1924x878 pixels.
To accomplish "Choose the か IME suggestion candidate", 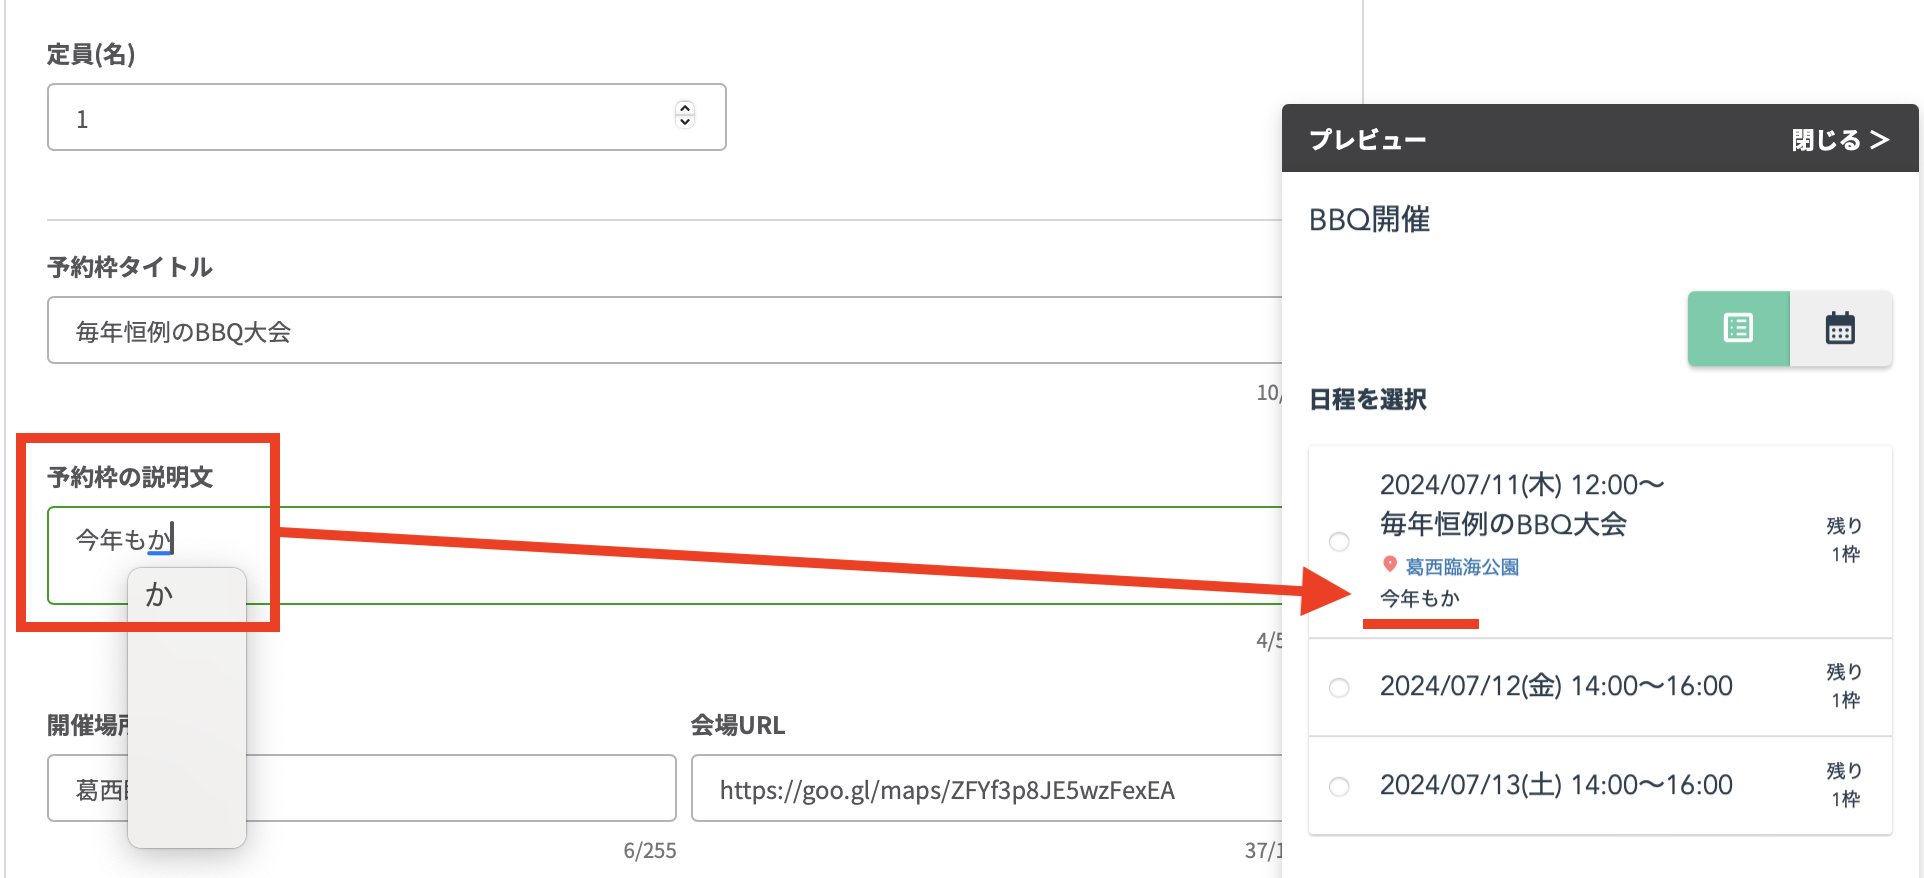I will pyautogui.click(x=160, y=595).
